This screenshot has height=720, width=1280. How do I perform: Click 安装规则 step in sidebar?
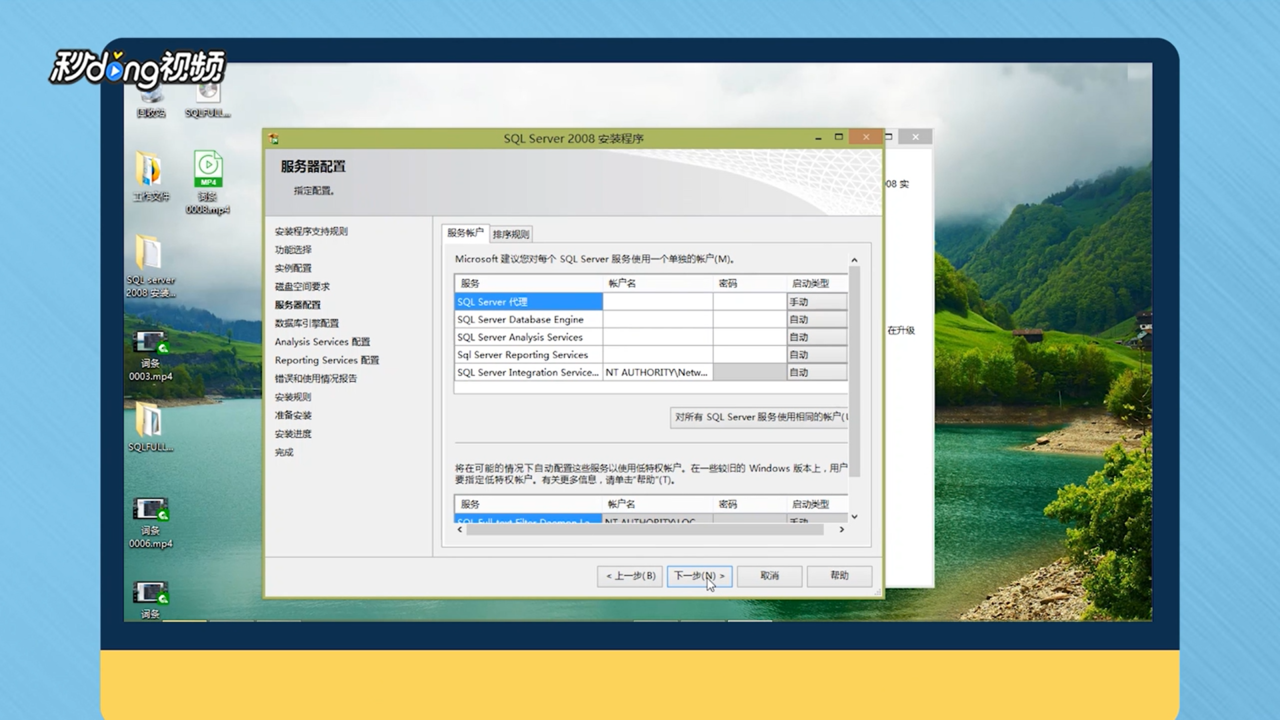pyautogui.click(x=293, y=397)
